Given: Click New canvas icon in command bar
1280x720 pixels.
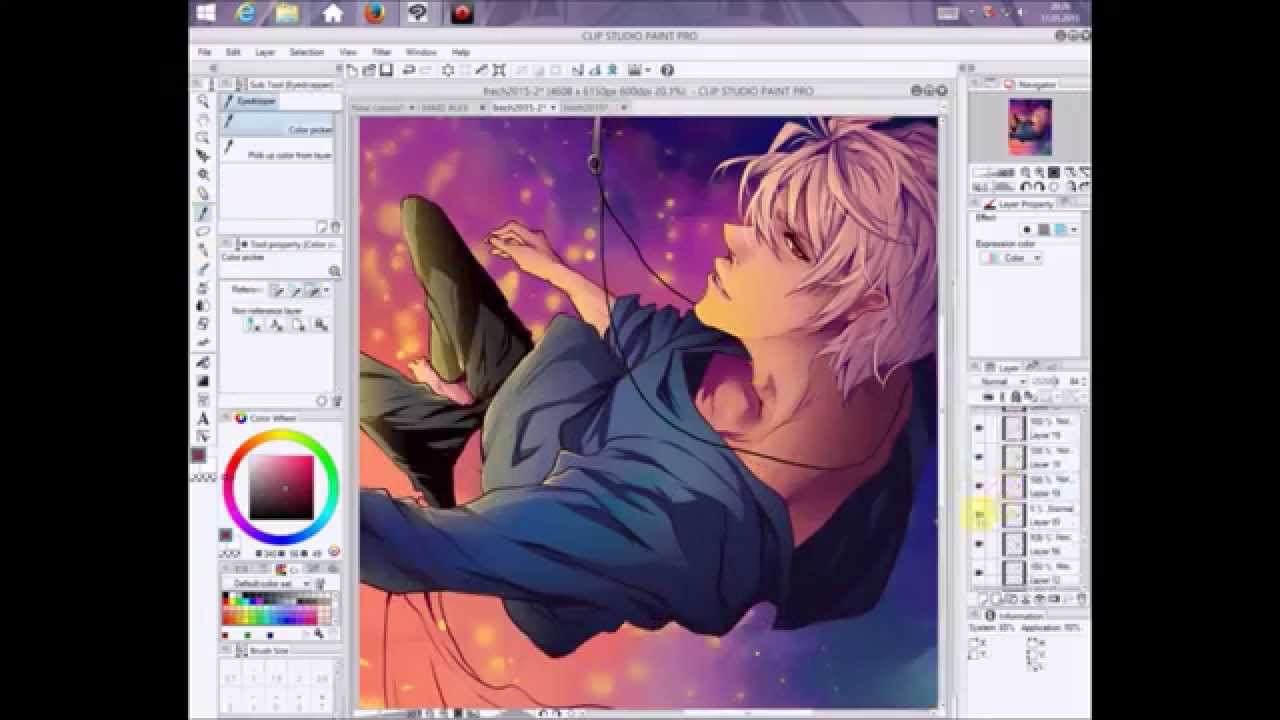Looking at the screenshot, I should pos(352,70).
